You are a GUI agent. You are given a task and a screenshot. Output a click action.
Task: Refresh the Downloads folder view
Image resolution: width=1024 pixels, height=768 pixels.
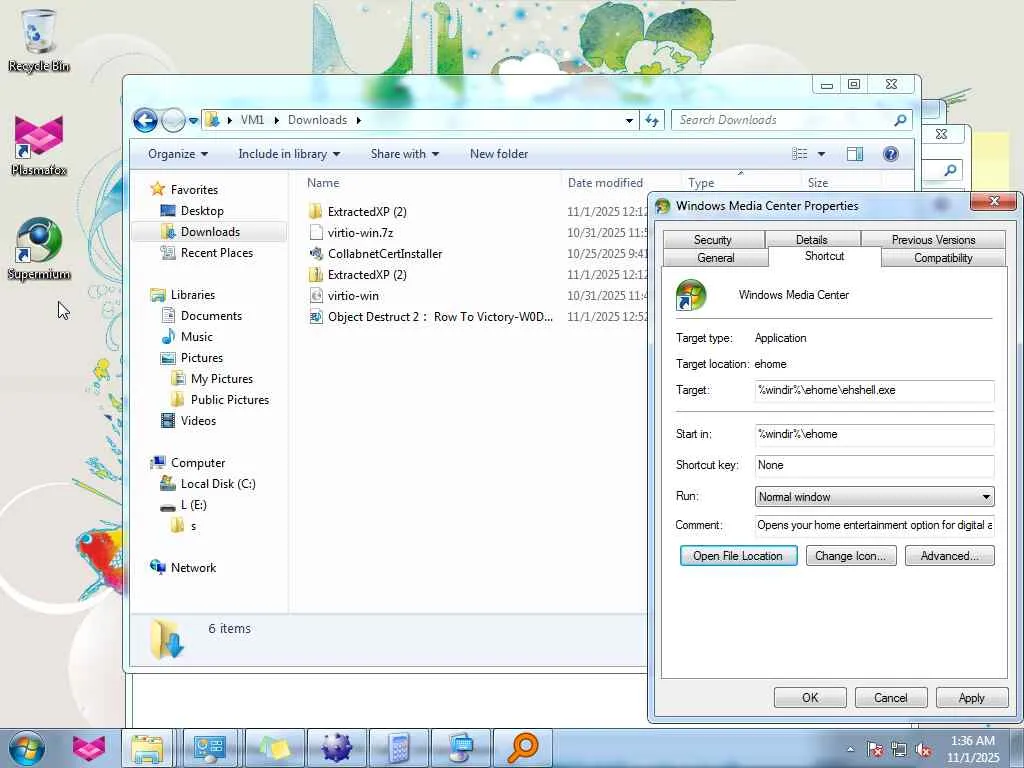tap(652, 120)
